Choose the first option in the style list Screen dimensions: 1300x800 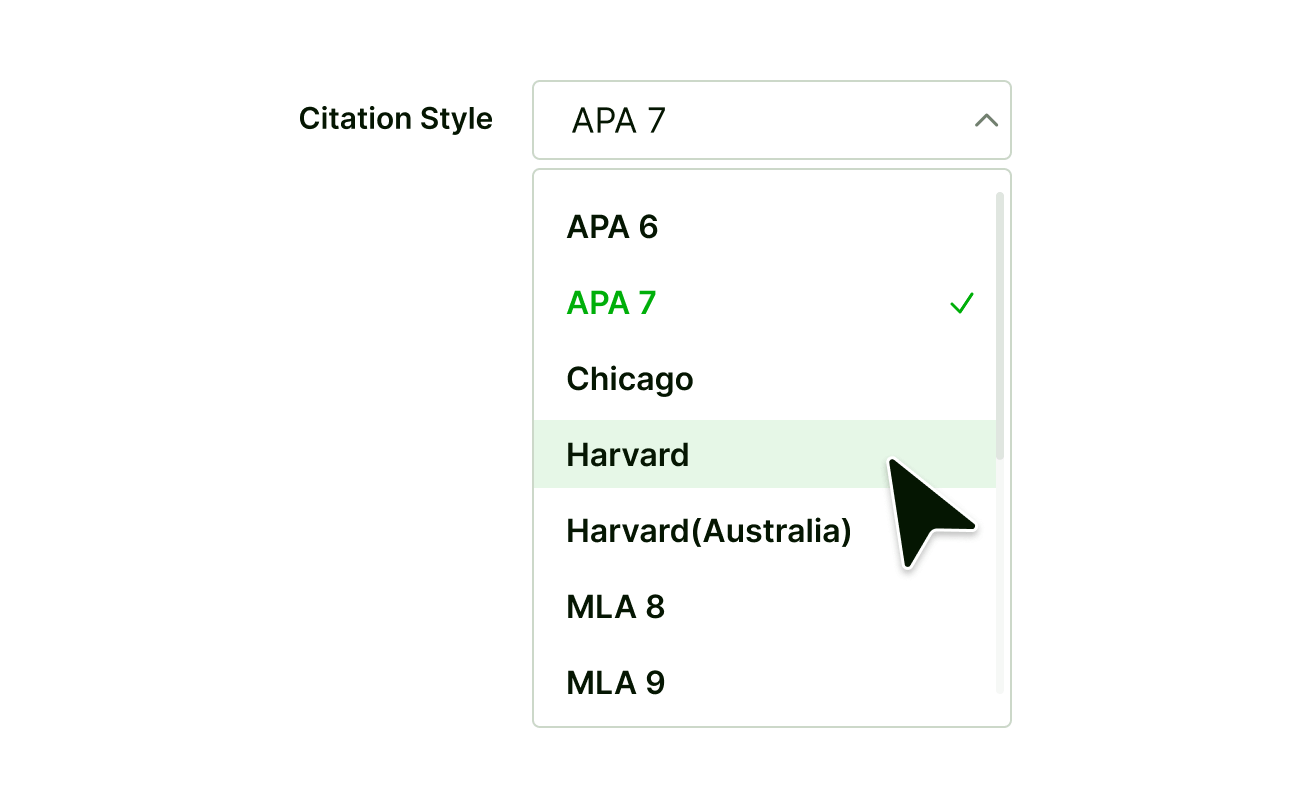(612, 227)
